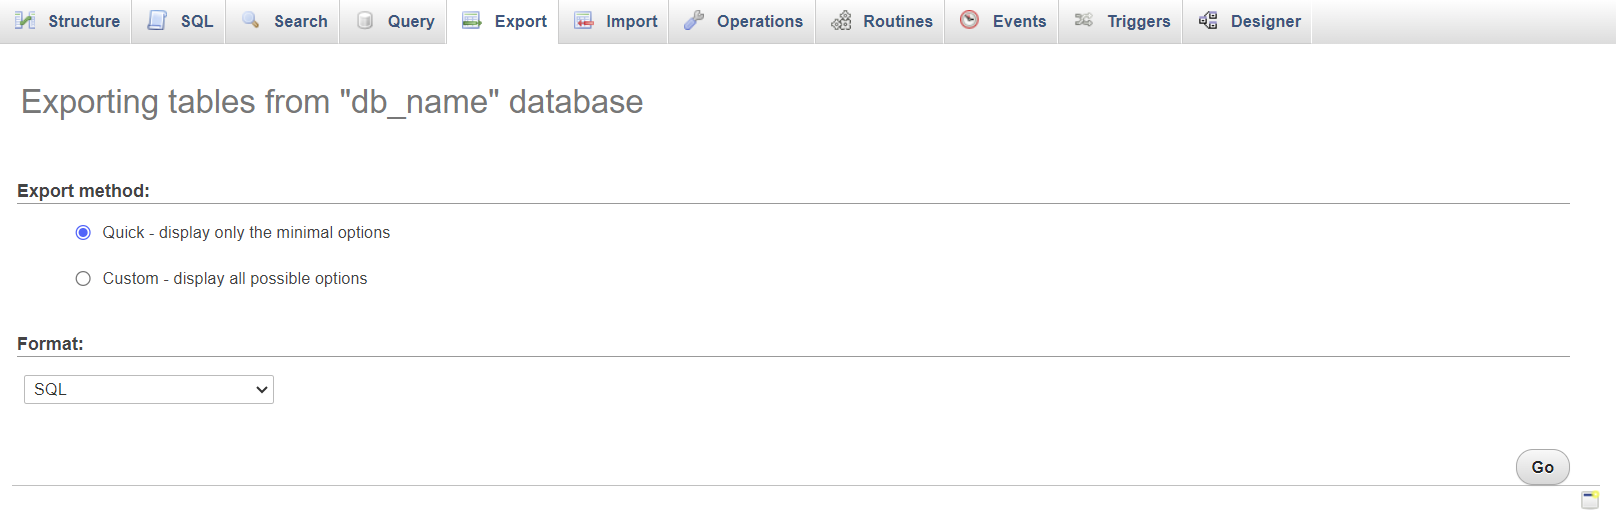Click the SQL tab icon
This screenshot has width=1616, height=531.
pyautogui.click(x=157, y=21)
